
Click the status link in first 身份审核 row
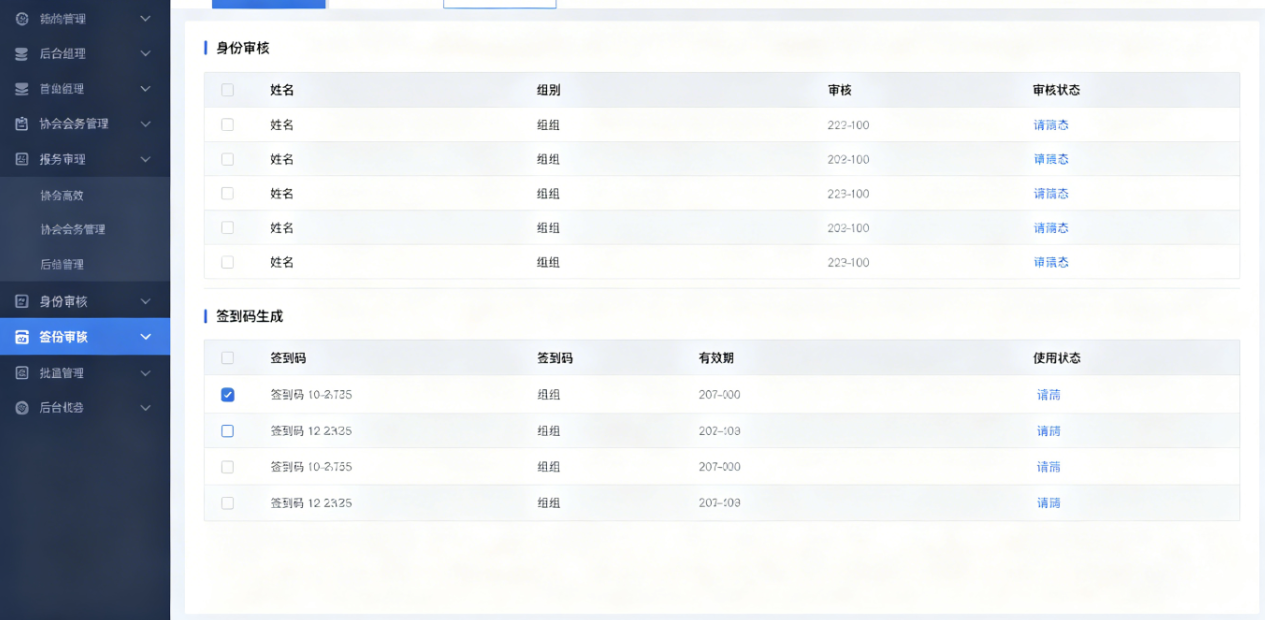click(x=1051, y=125)
